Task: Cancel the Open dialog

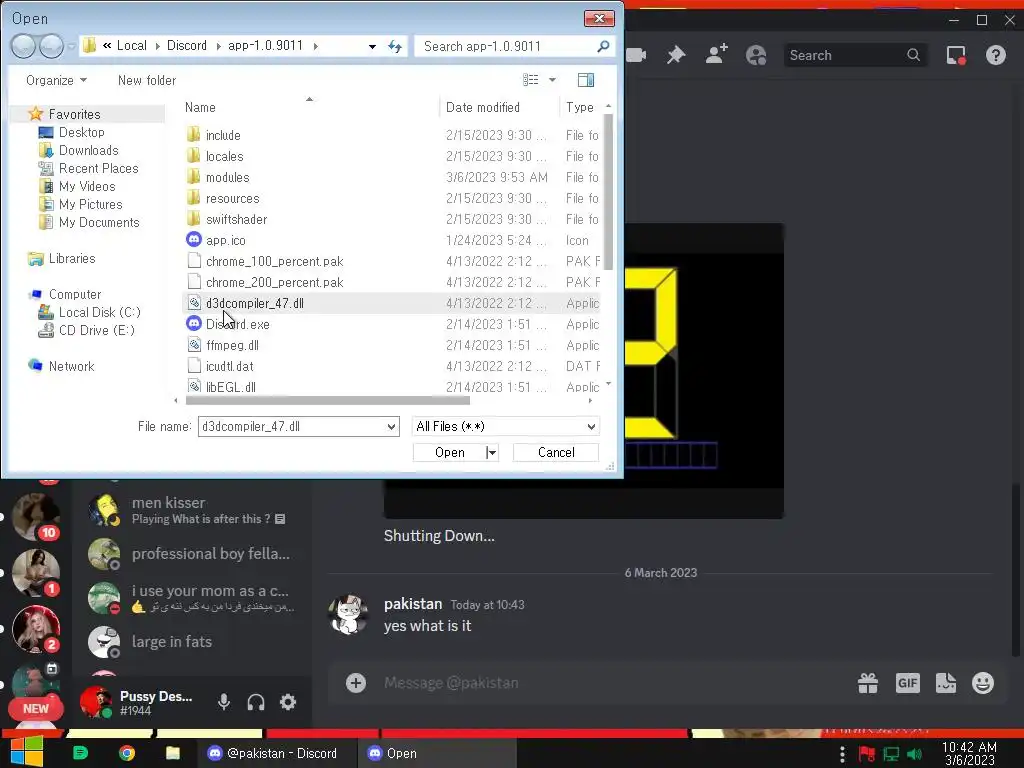Action: pos(556,453)
